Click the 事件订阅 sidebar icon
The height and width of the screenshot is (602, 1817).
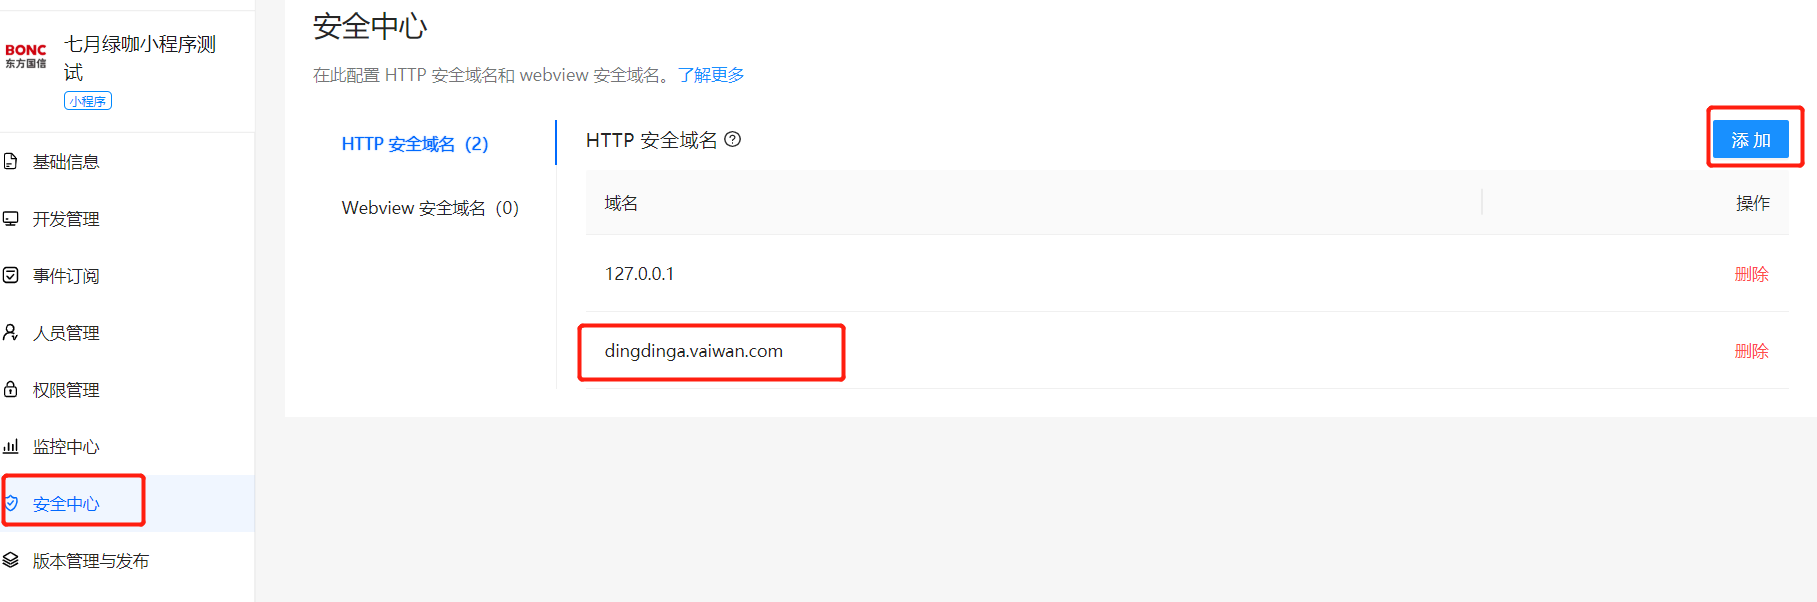tap(10, 275)
